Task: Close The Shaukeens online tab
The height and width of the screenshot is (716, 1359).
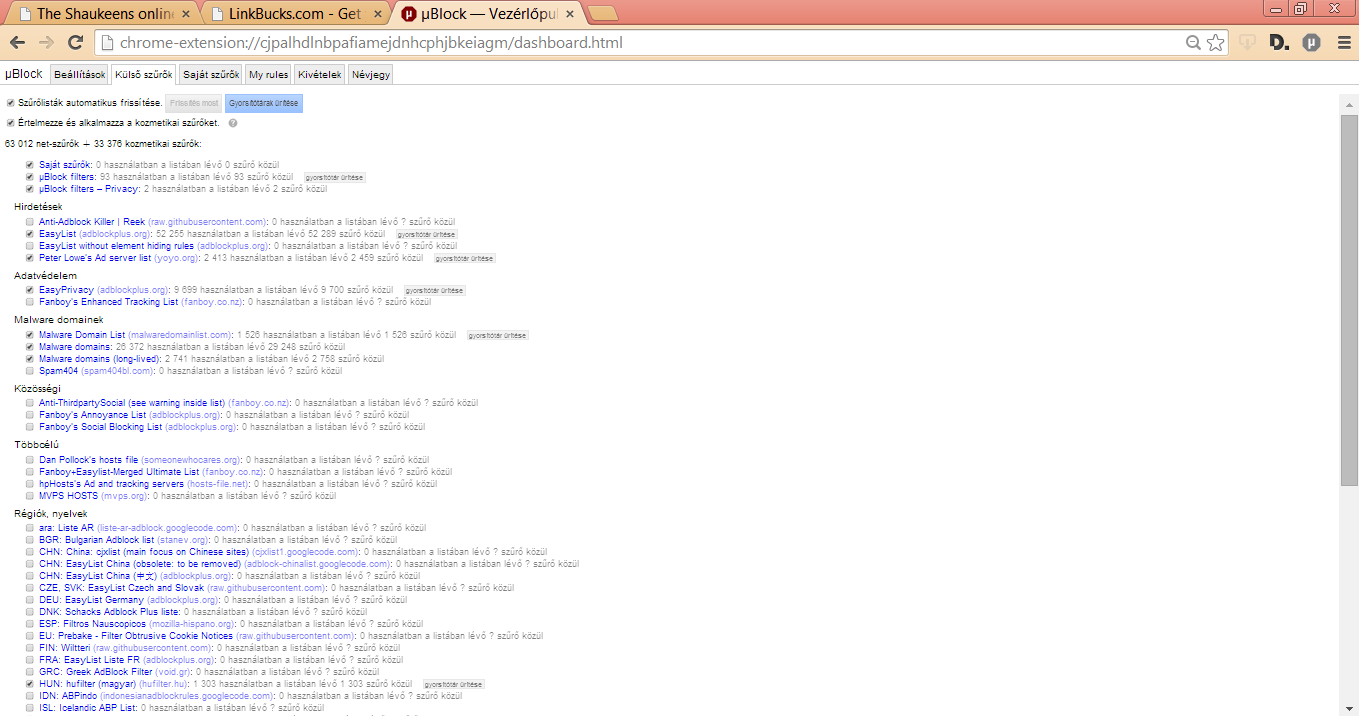Action: 185,14
